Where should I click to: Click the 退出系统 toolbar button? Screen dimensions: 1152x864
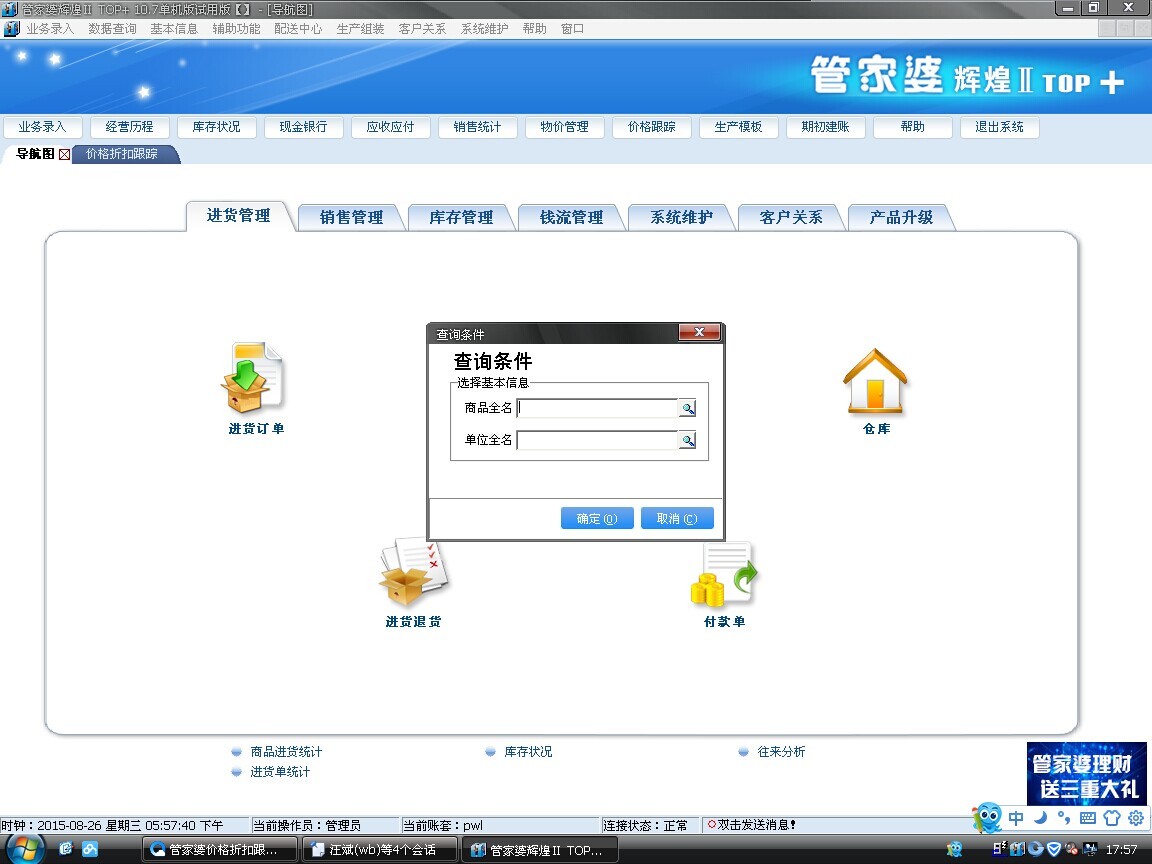[x=999, y=127]
